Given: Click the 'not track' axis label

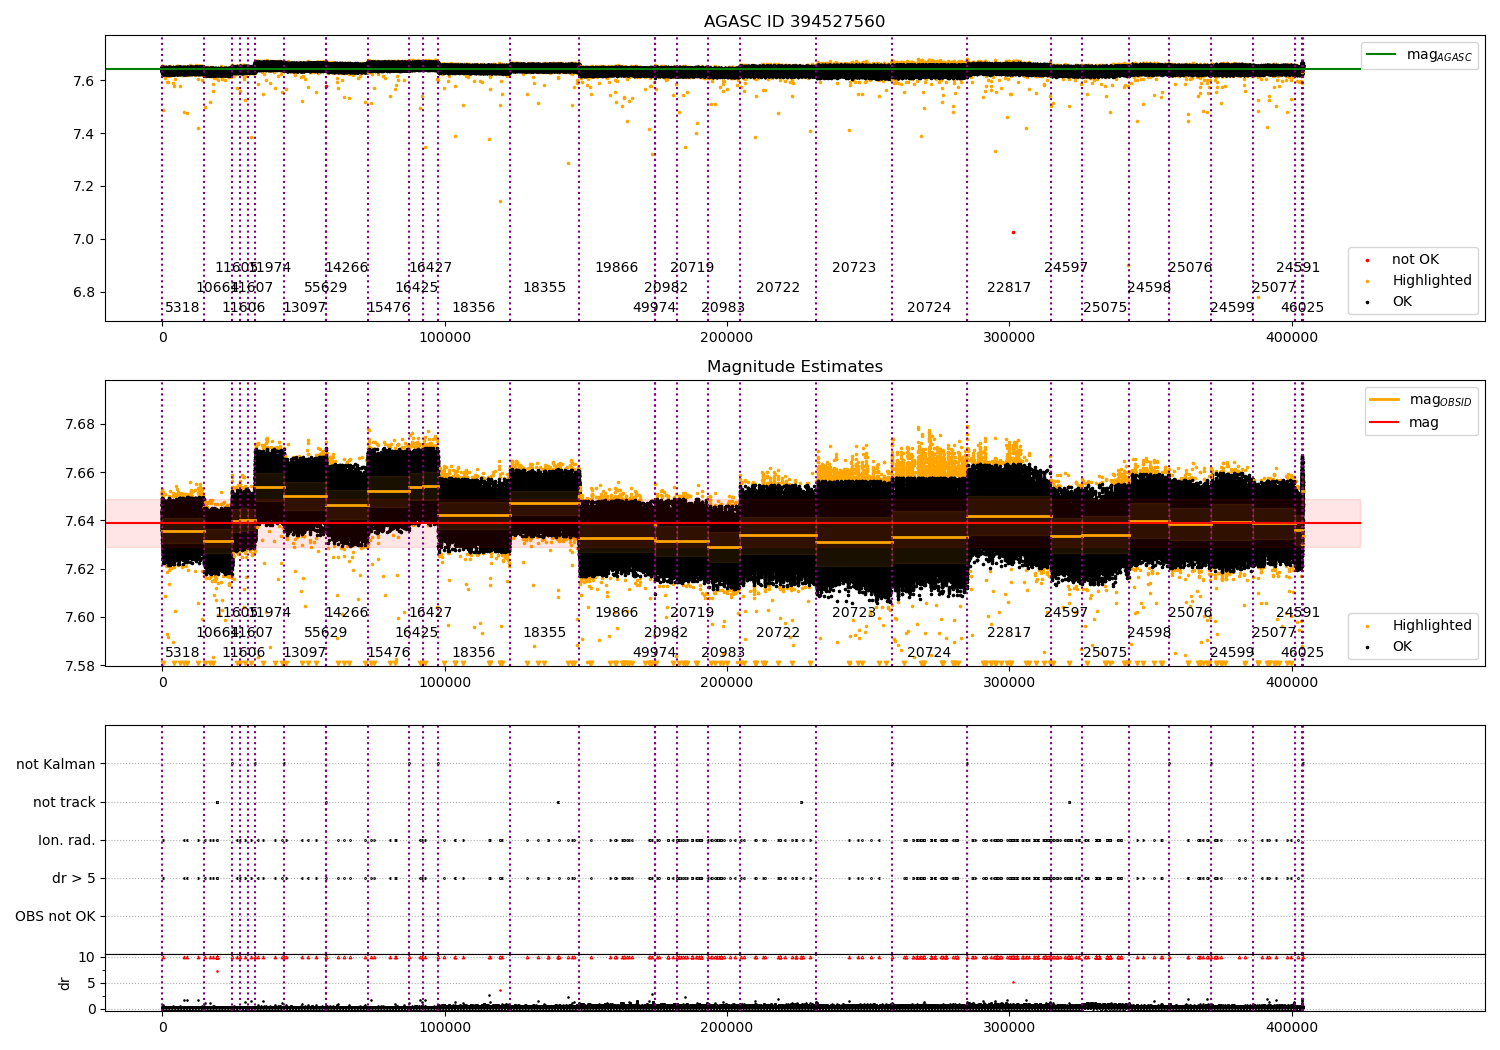Looking at the screenshot, I should click(64, 802).
